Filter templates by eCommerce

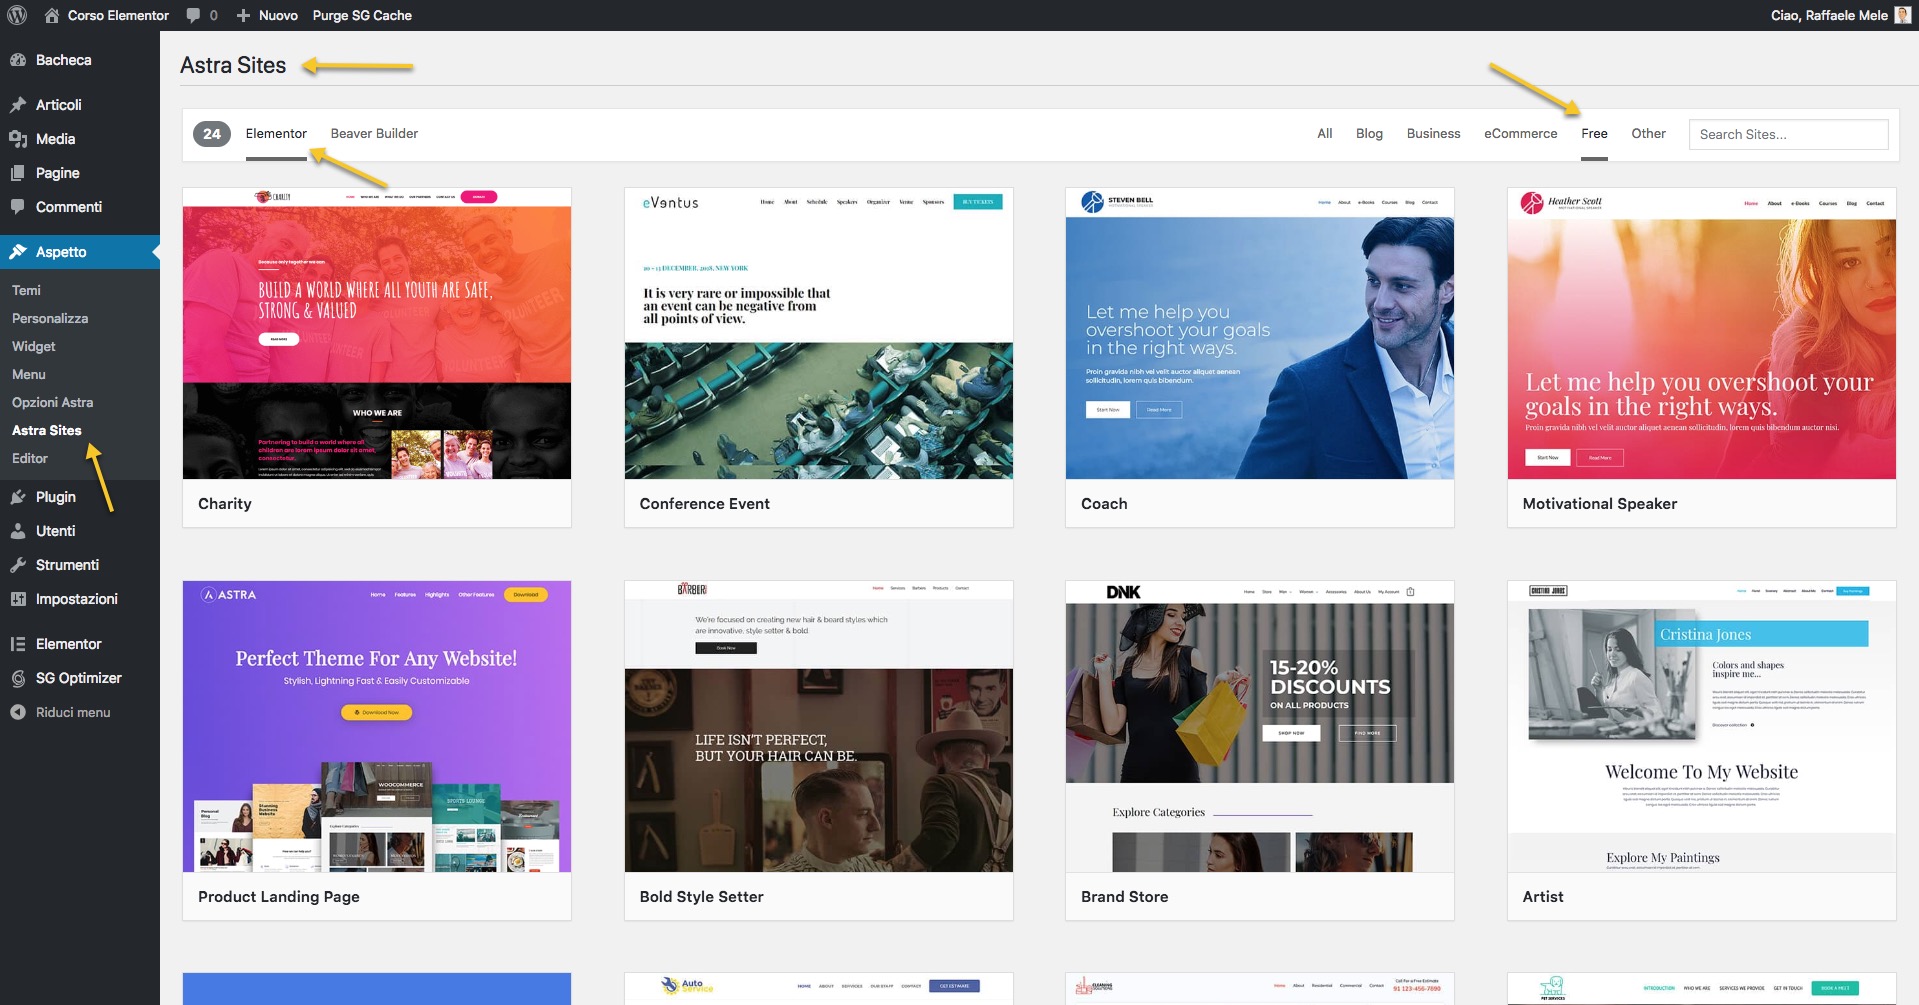(x=1519, y=133)
